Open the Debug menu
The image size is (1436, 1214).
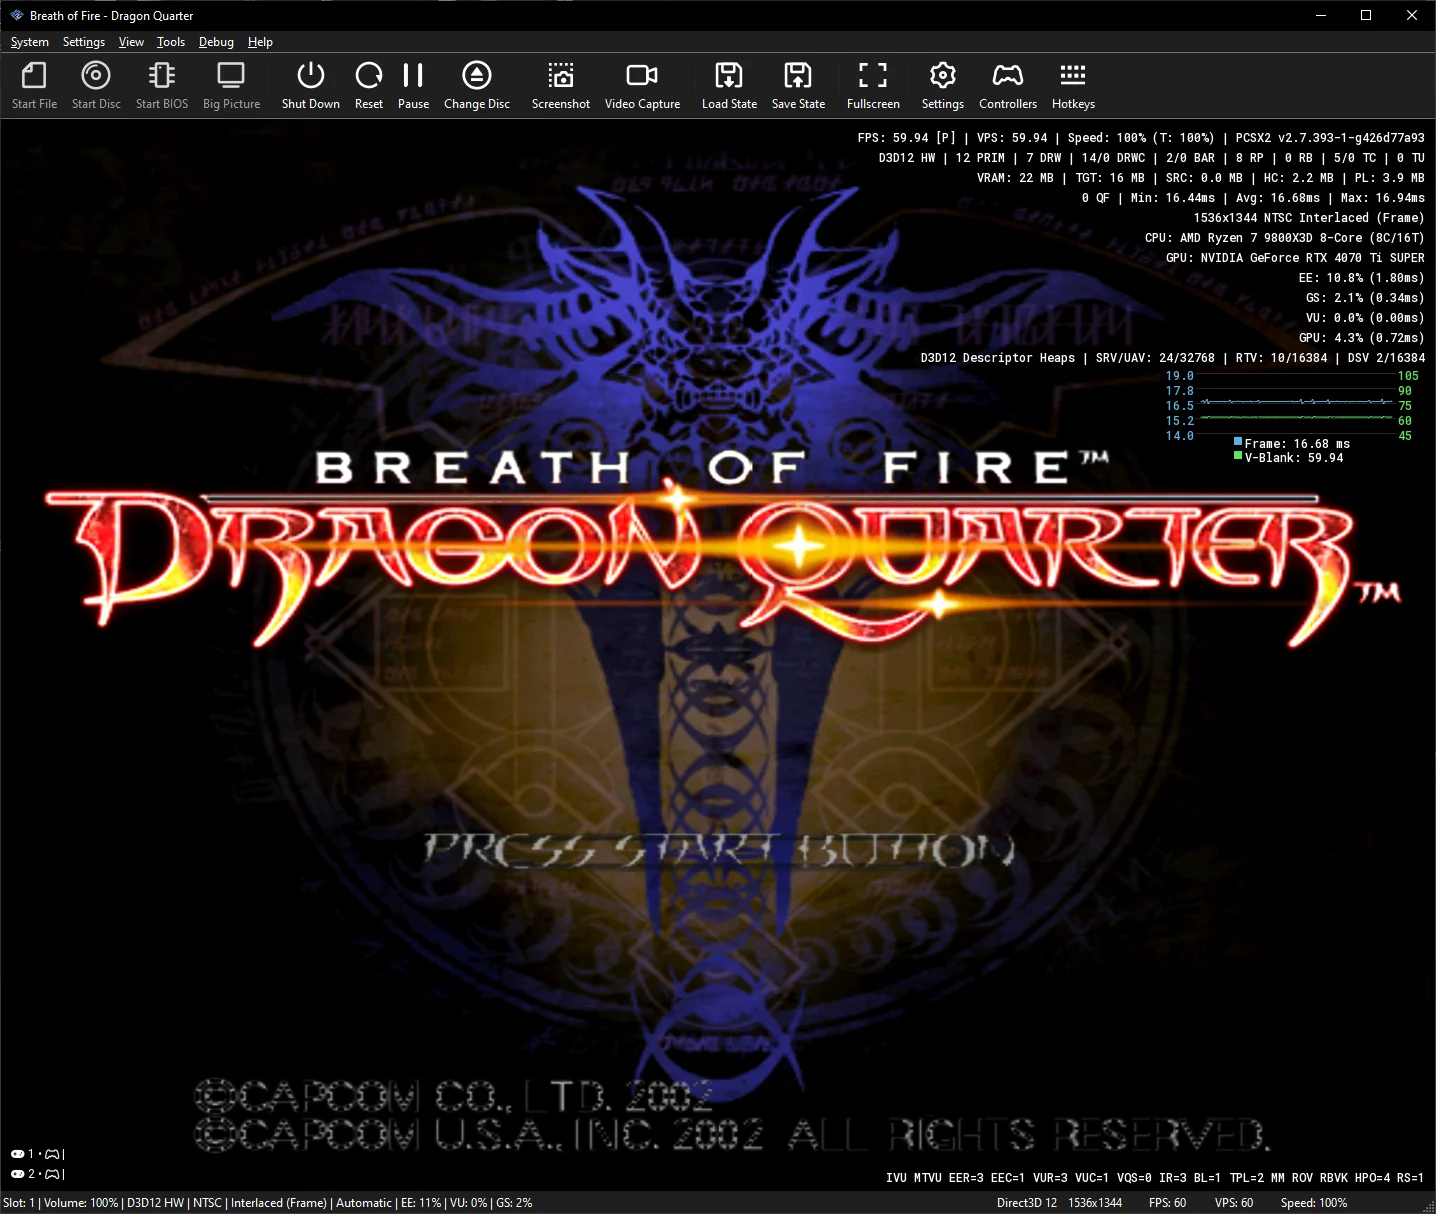[x=216, y=42]
